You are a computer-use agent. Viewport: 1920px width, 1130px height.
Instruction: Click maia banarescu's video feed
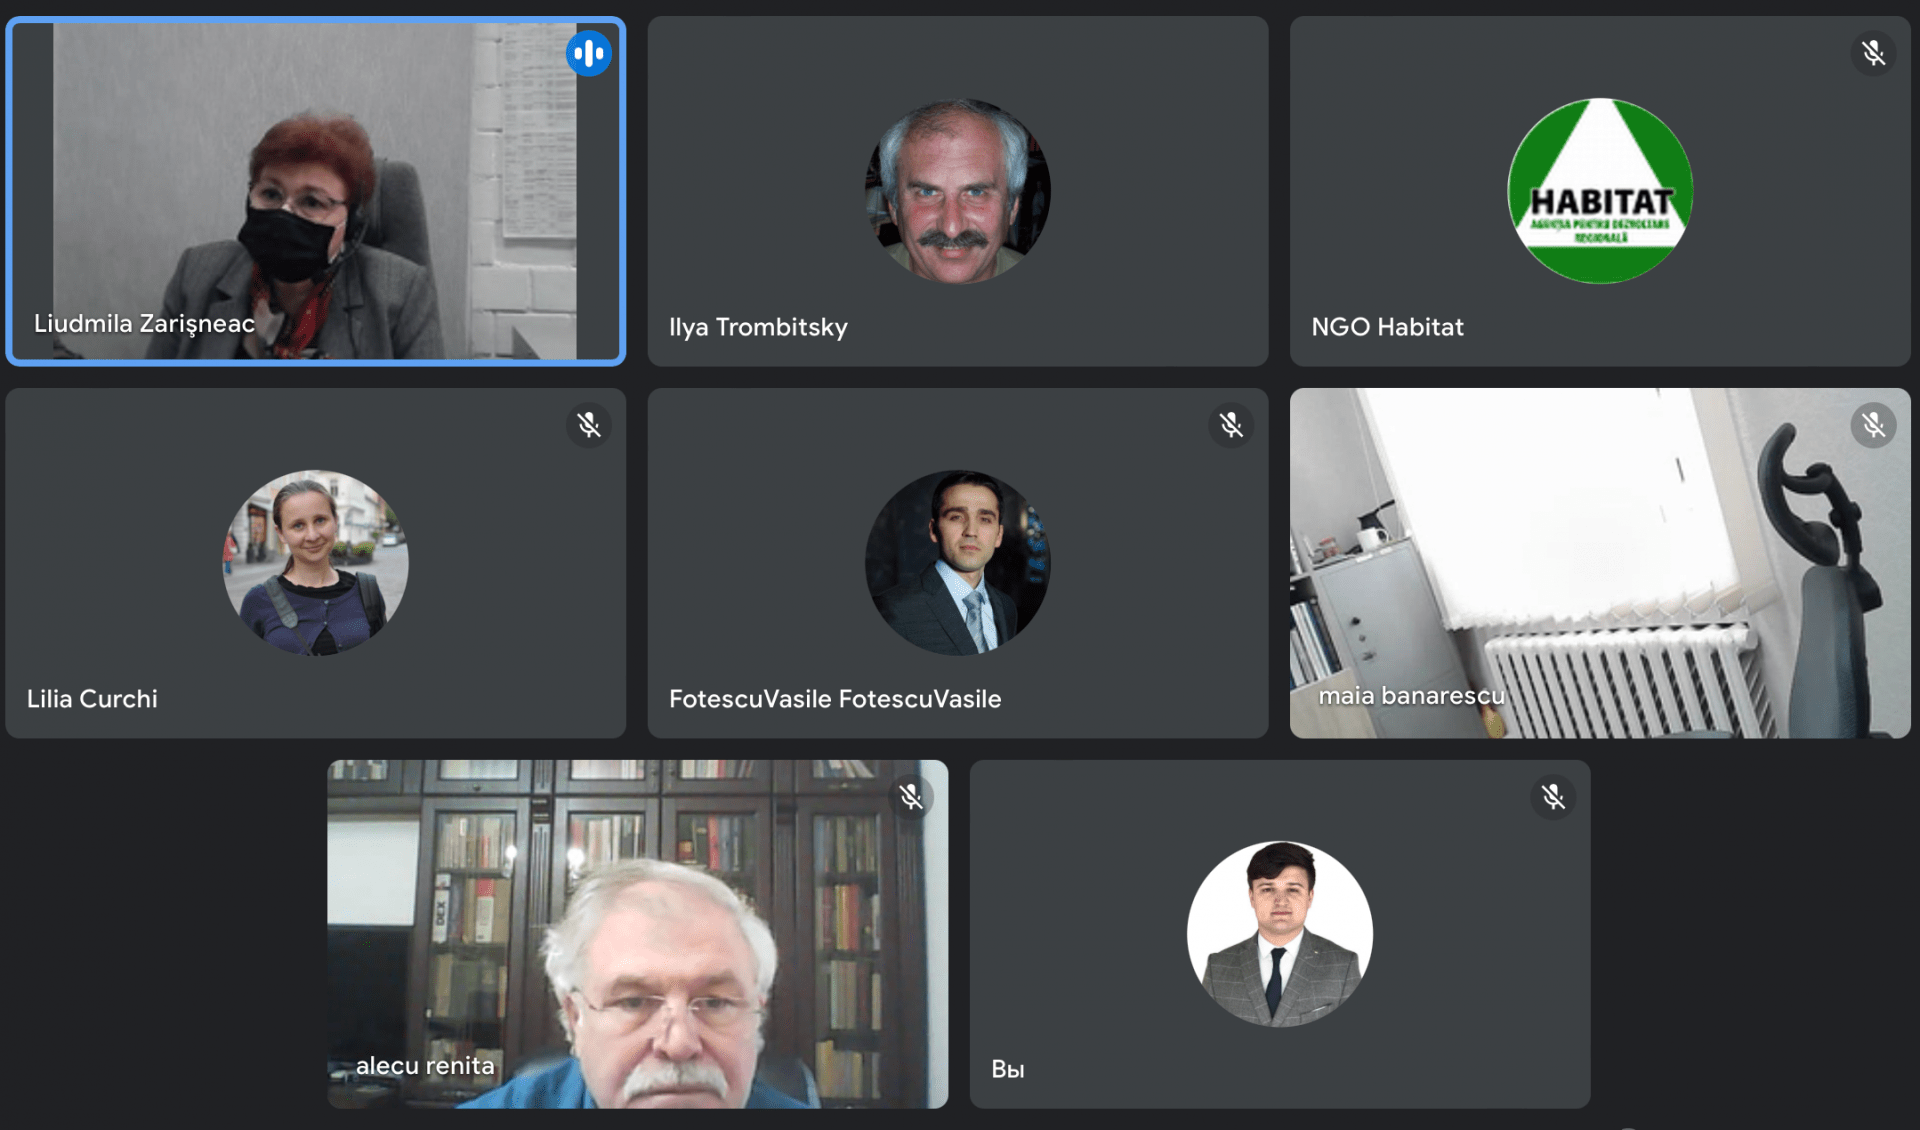tap(1600, 563)
